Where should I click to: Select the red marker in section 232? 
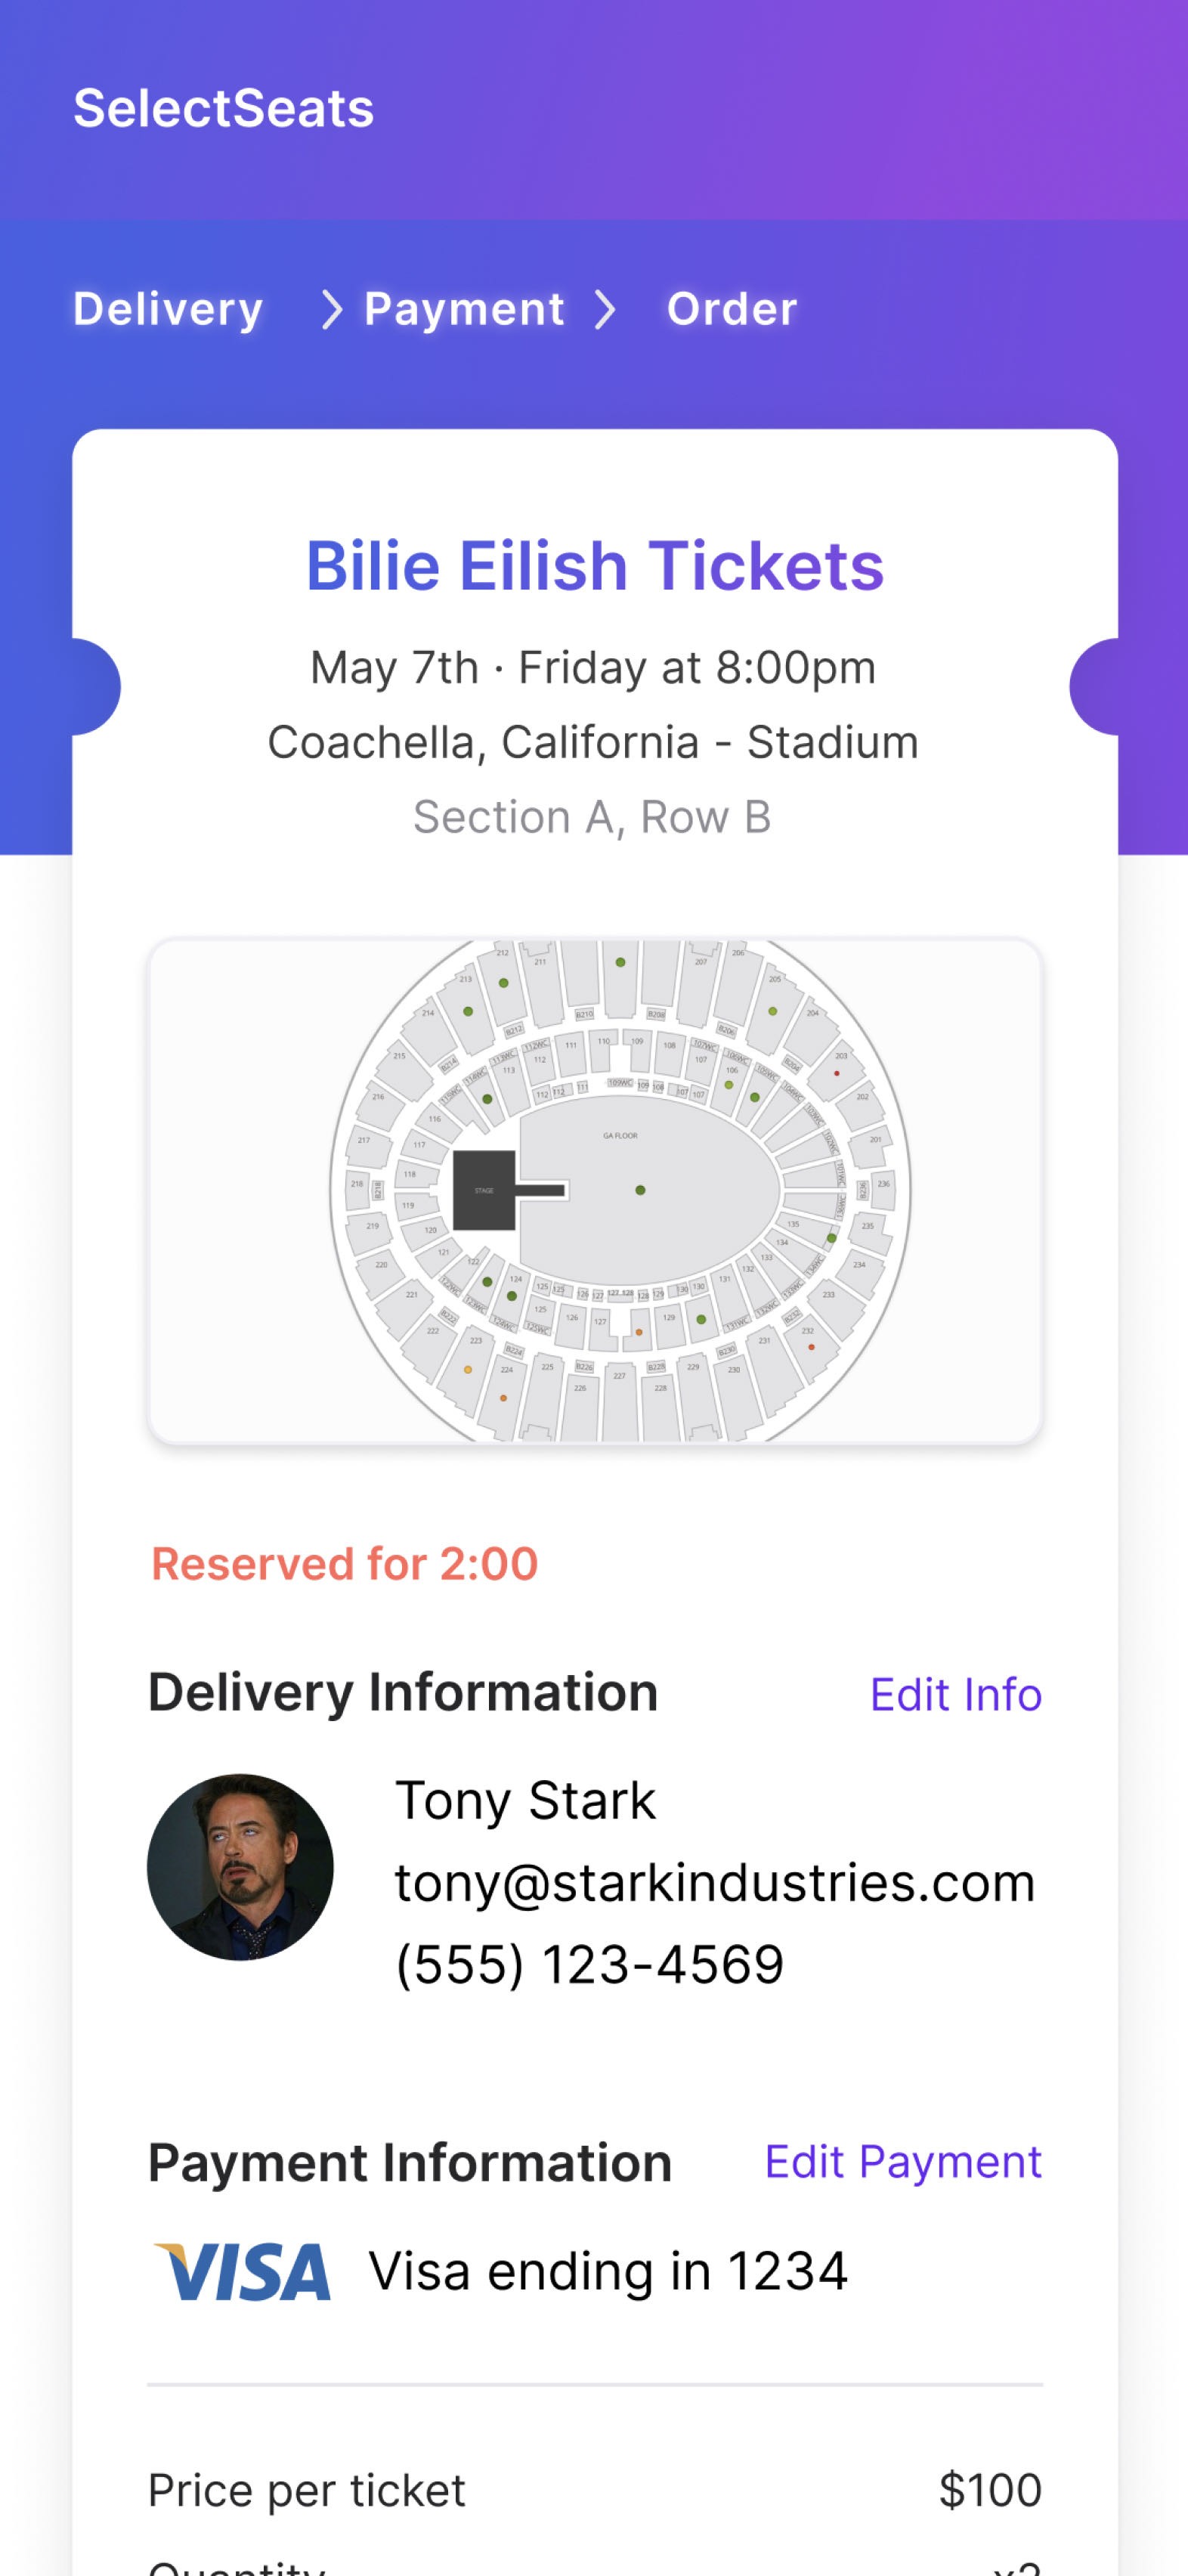(x=811, y=1347)
